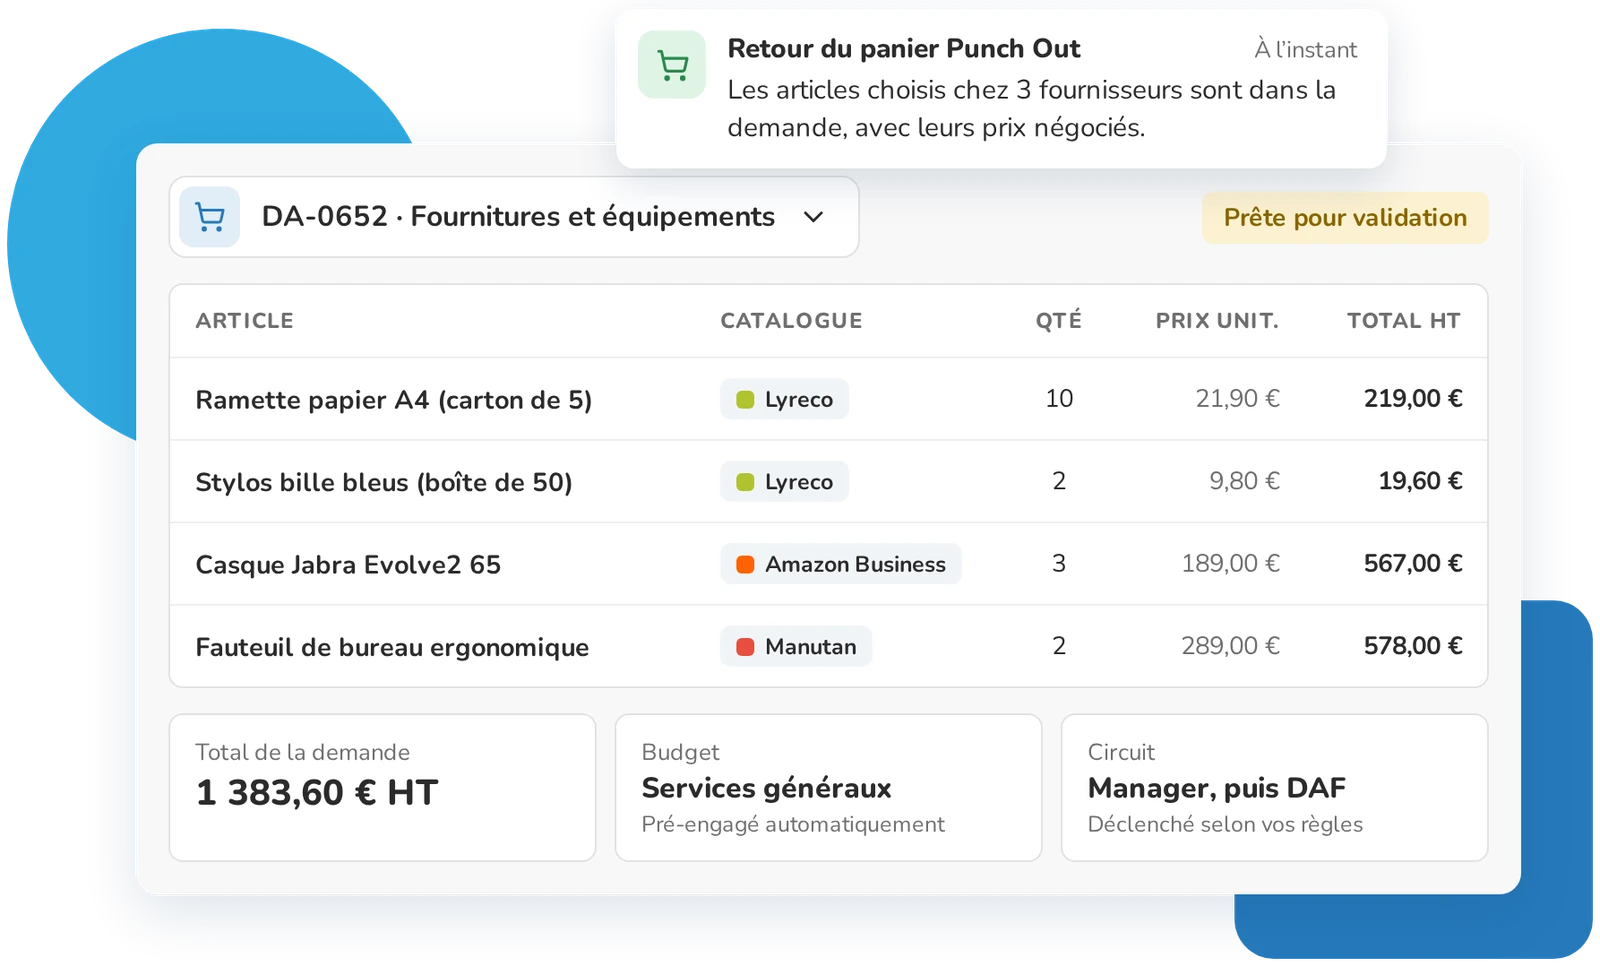Click the '1 383,60 € HT' amount
1600x966 pixels.
[317, 793]
